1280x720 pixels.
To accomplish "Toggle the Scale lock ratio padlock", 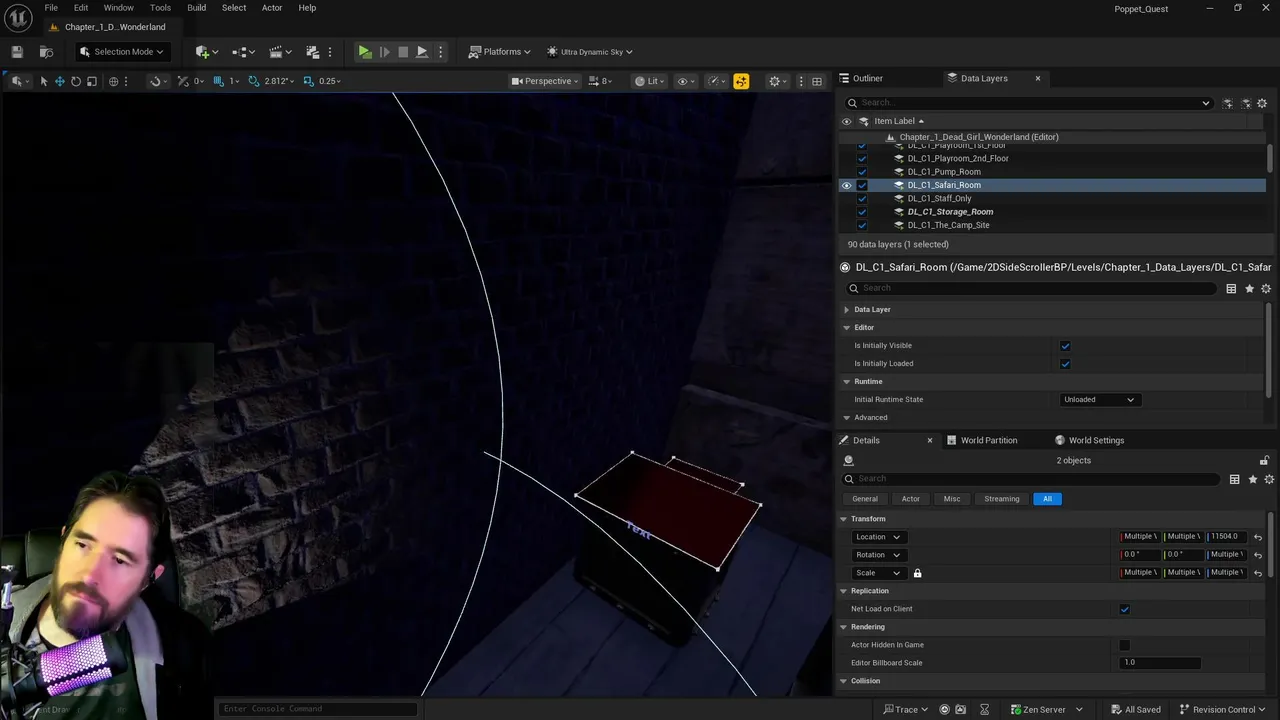I will coord(917,573).
